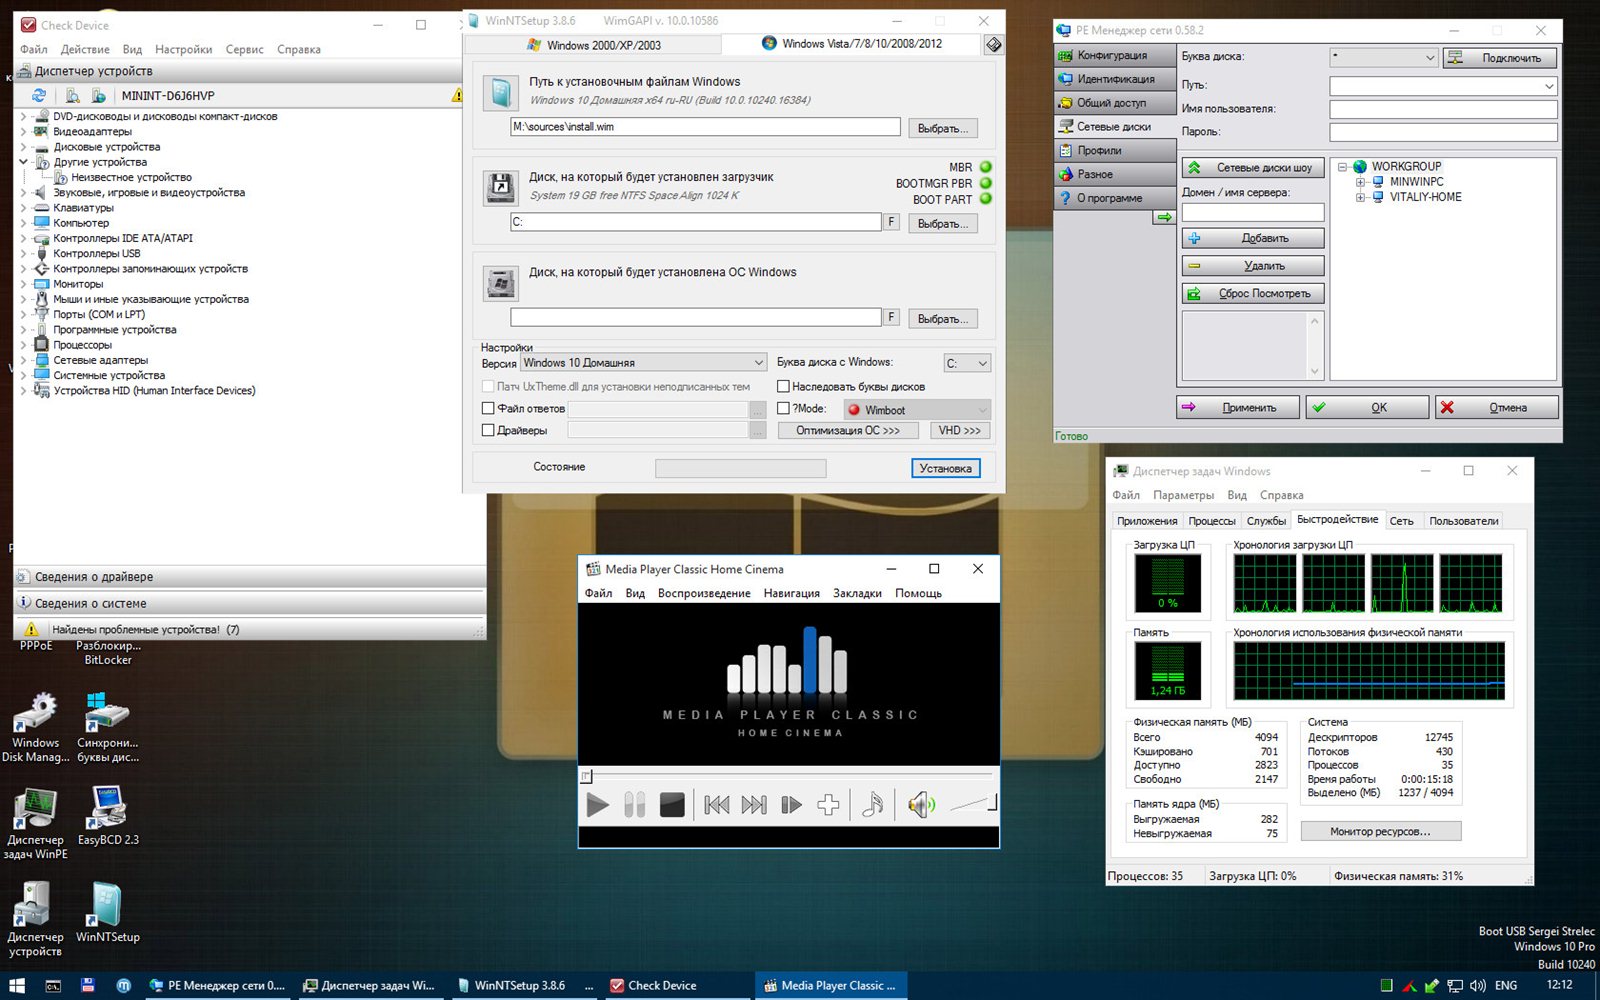This screenshot has height=1000, width=1600.
Task: Open the Путь combo box in PE network manager
Action: pyautogui.click(x=1443, y=86)
